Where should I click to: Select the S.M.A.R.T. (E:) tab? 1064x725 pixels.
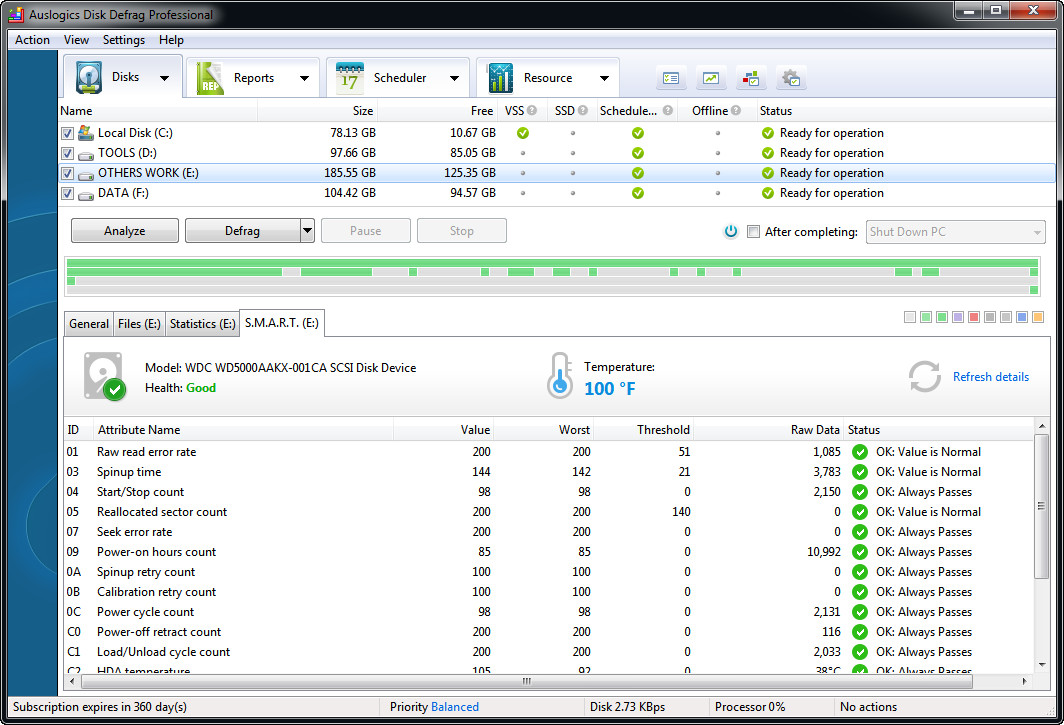(x=282, y=322)
